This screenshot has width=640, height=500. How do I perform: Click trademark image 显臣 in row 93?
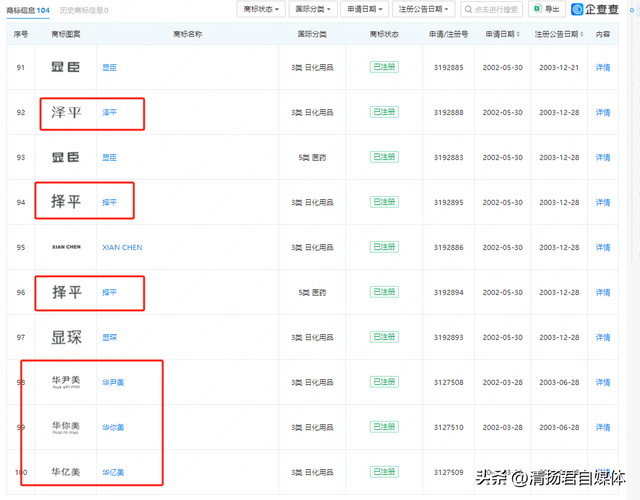[65, 157]
